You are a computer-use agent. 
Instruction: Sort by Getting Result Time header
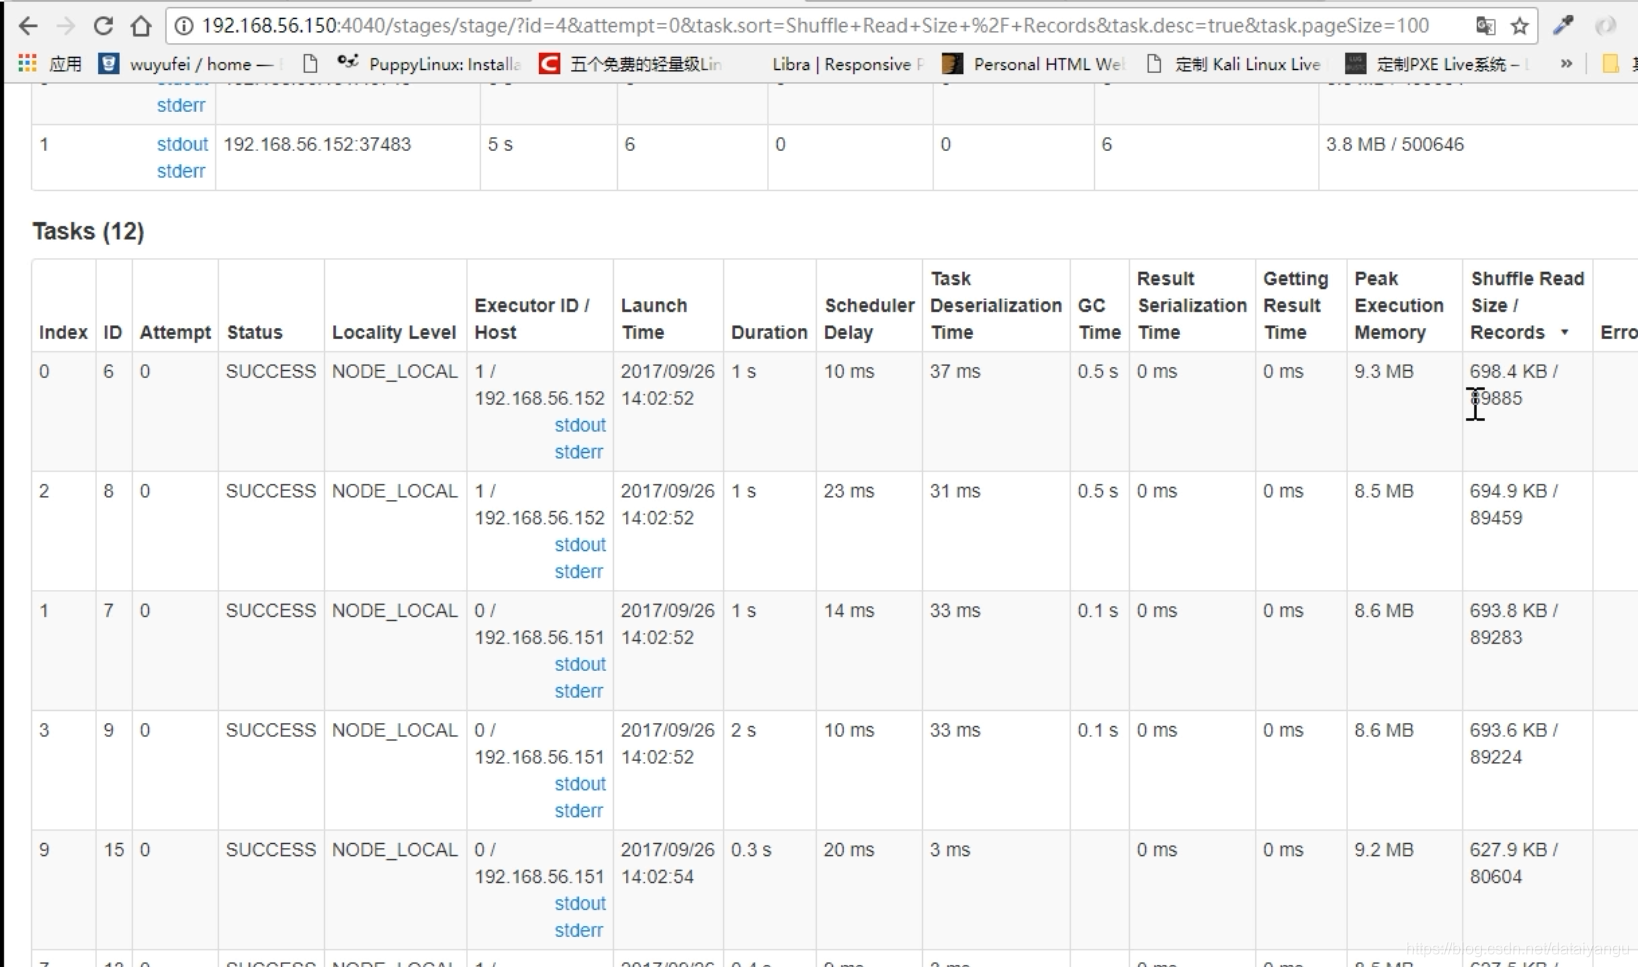coord(1295,305)
